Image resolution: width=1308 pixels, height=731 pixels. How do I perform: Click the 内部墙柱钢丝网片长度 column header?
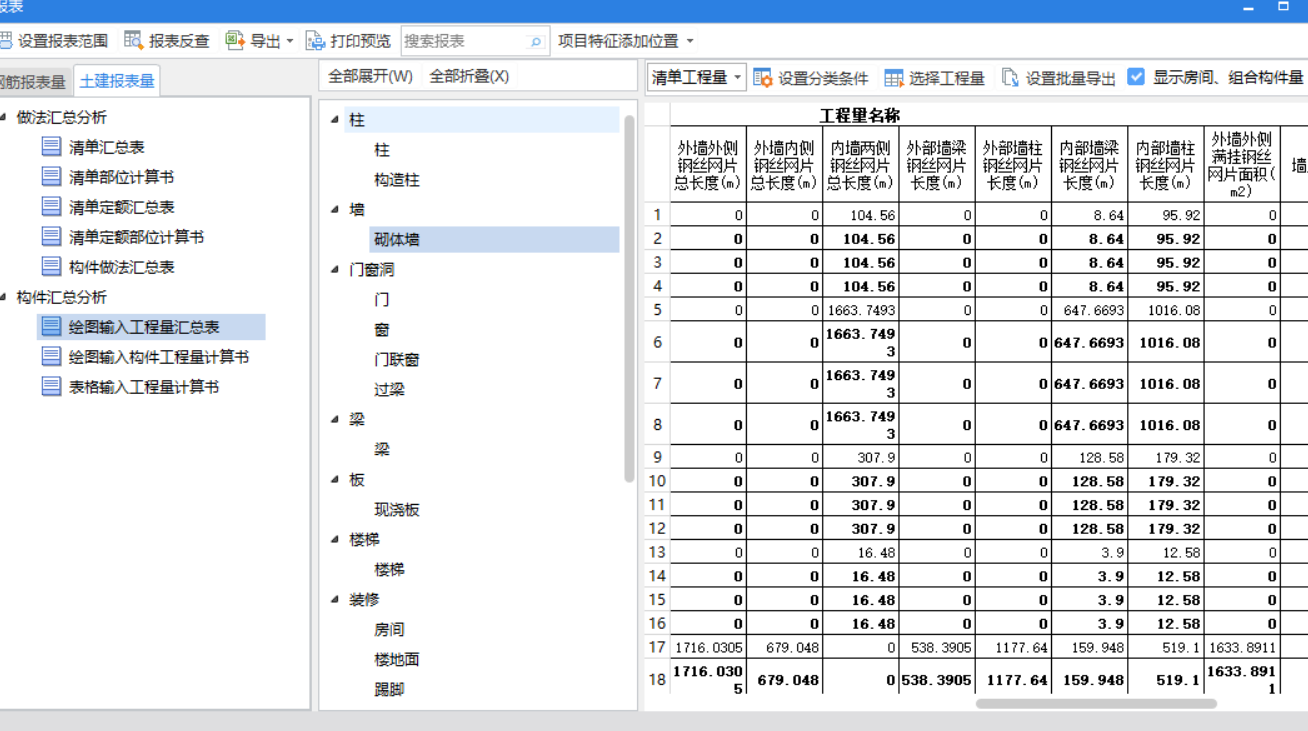[x=1165, y=164]
